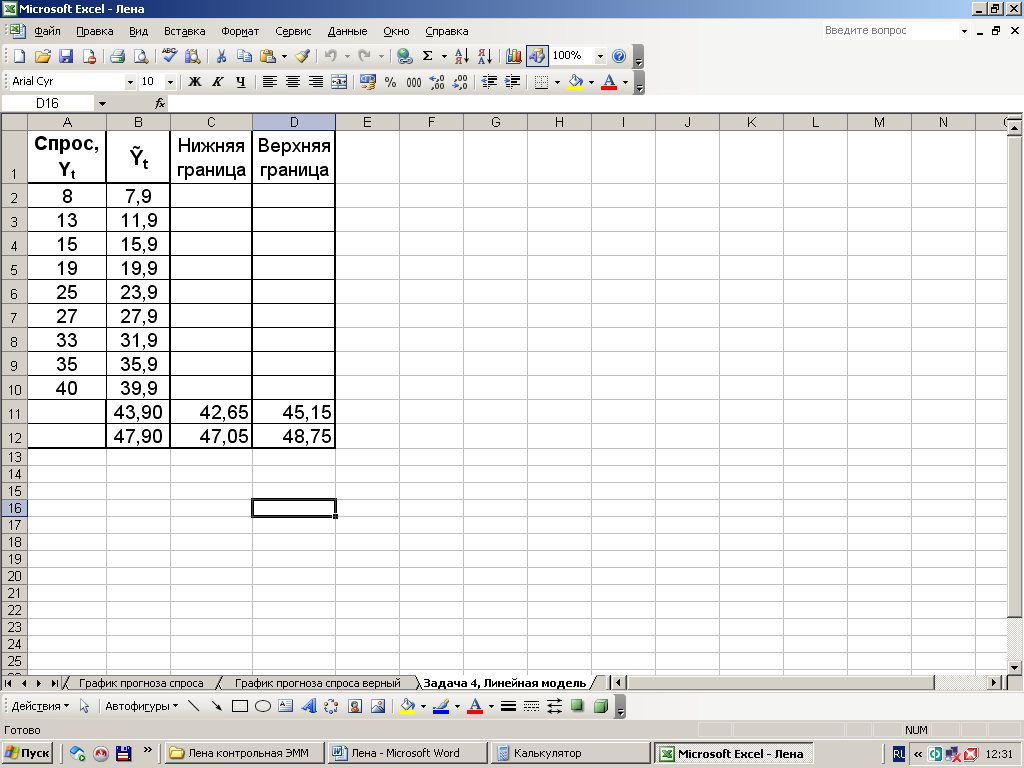Image resolution: width=1024 pixels, height=768 pixels.
Task: Click the vertical scrollbar down arrow
Action: (x=1014, y=667)
